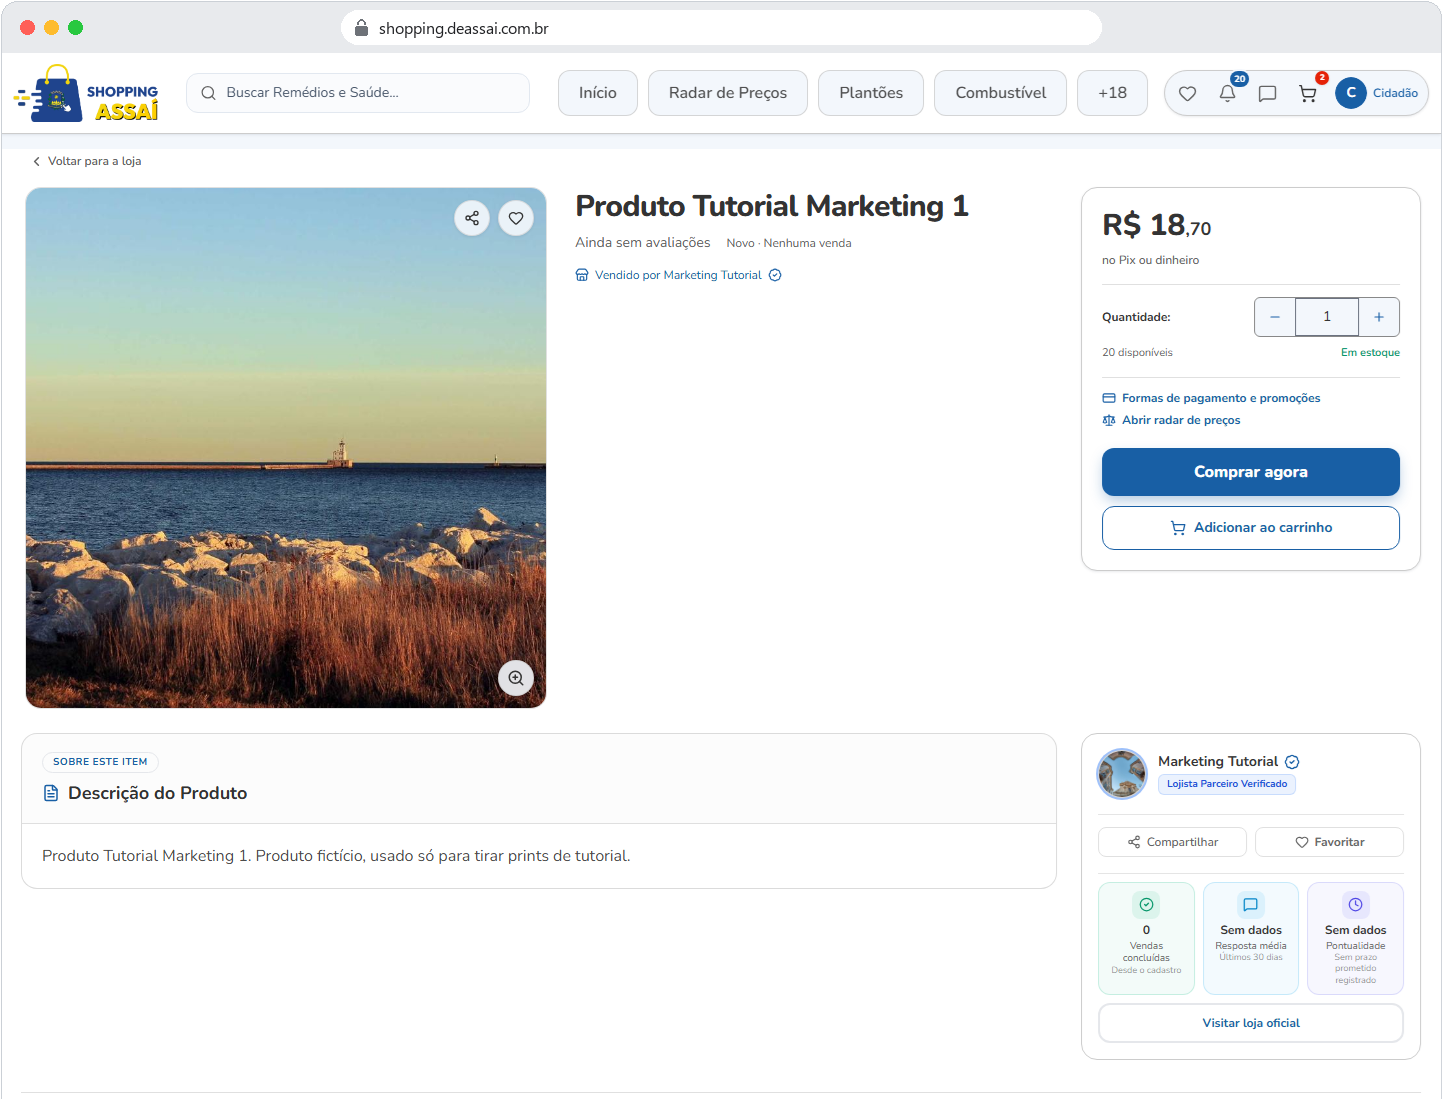
Task: Click the quantity value field
Action: [1327, 317]
